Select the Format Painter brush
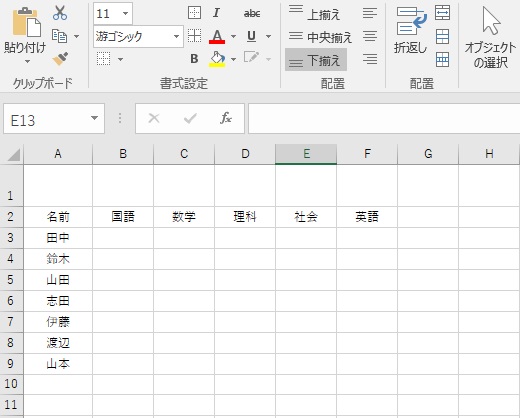 click(60, 59)
